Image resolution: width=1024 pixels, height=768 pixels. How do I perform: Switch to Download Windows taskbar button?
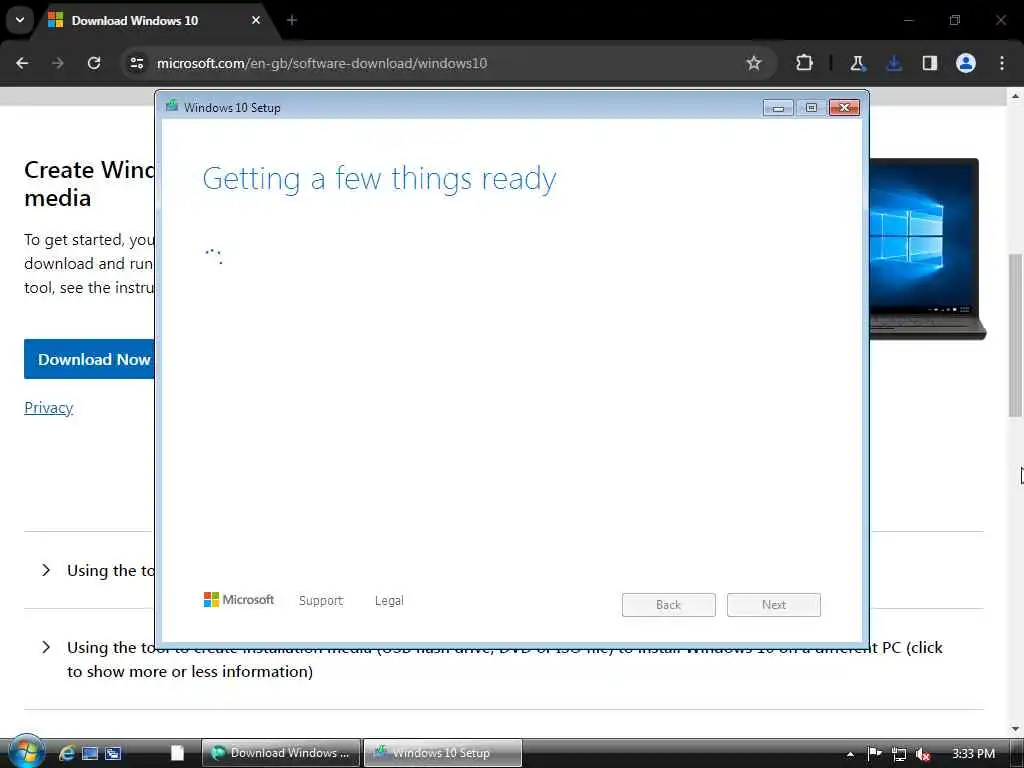coord(281,753)
